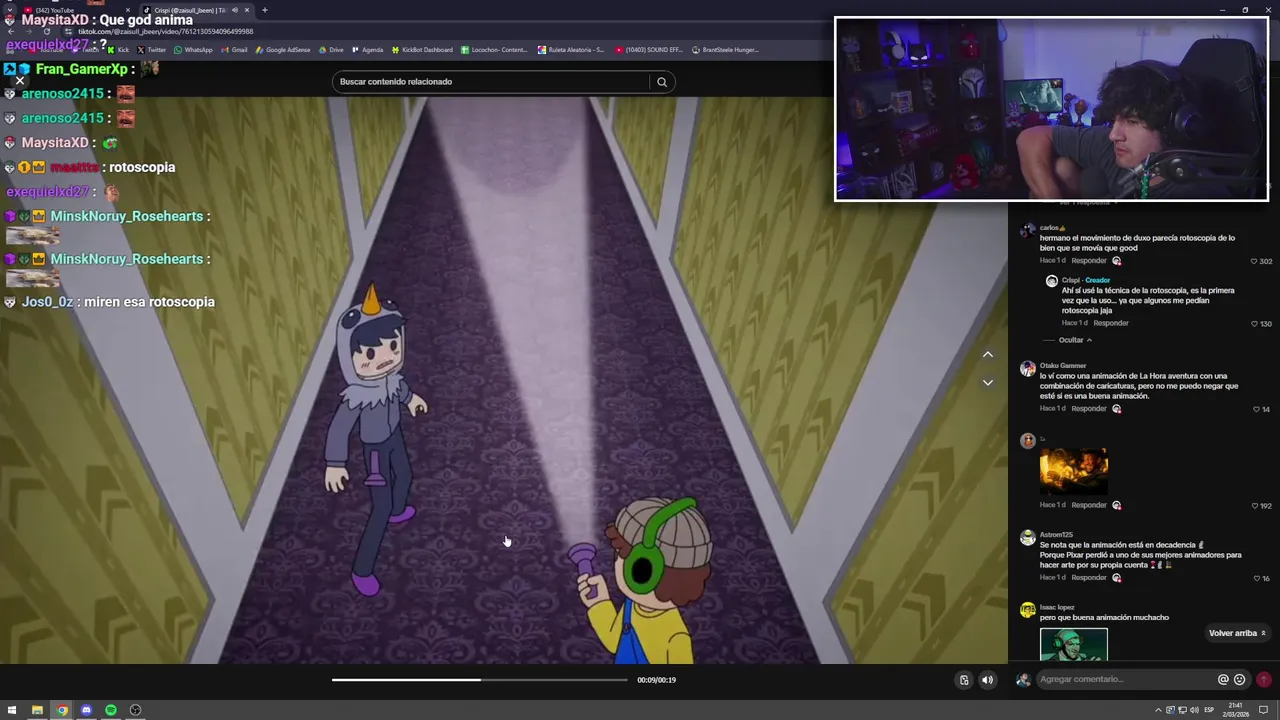Like Otaku Gammer's comment with 14 likes

click(1256, 409)
